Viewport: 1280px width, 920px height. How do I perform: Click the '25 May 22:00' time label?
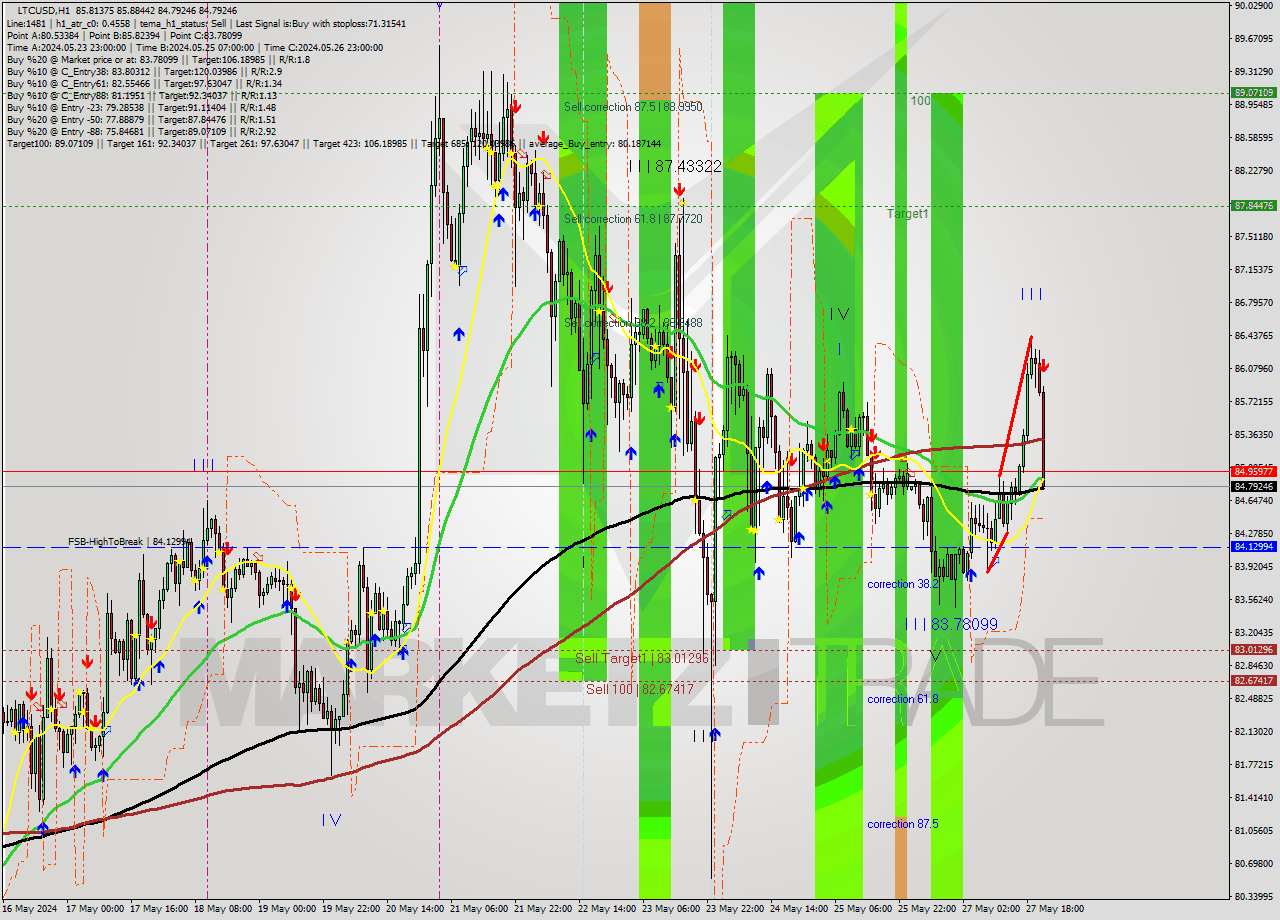[927, 909]
